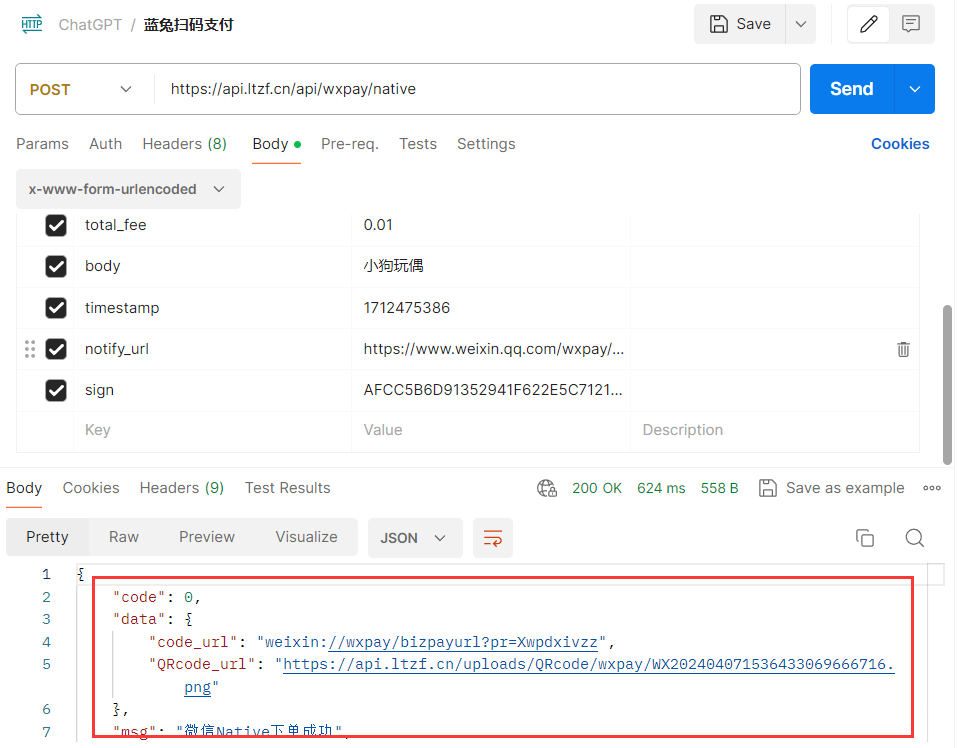
Task: Click the sign value AFCC5B6D...
Action: coord(493,390)
